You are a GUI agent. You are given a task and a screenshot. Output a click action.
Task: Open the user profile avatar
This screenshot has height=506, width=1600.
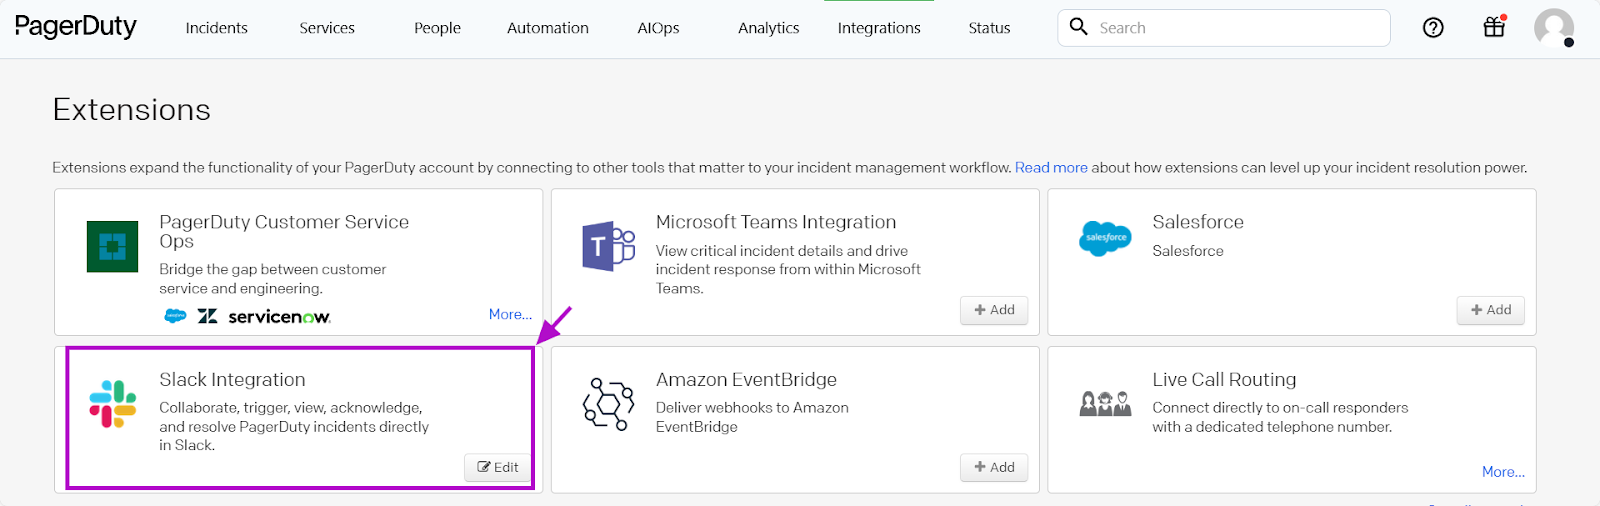coord(1554,28)
